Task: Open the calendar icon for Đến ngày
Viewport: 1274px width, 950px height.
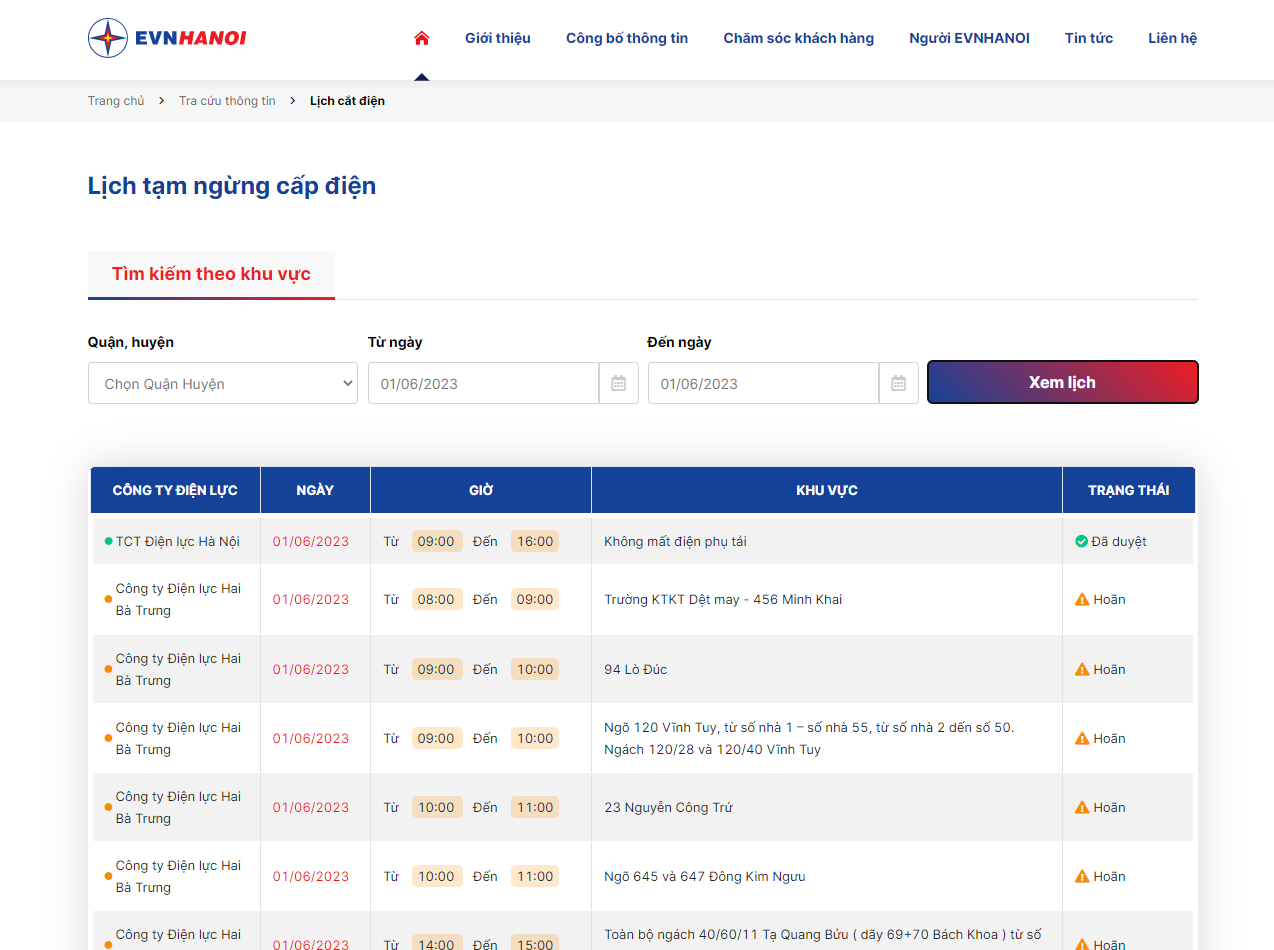Action: point(898,383)
